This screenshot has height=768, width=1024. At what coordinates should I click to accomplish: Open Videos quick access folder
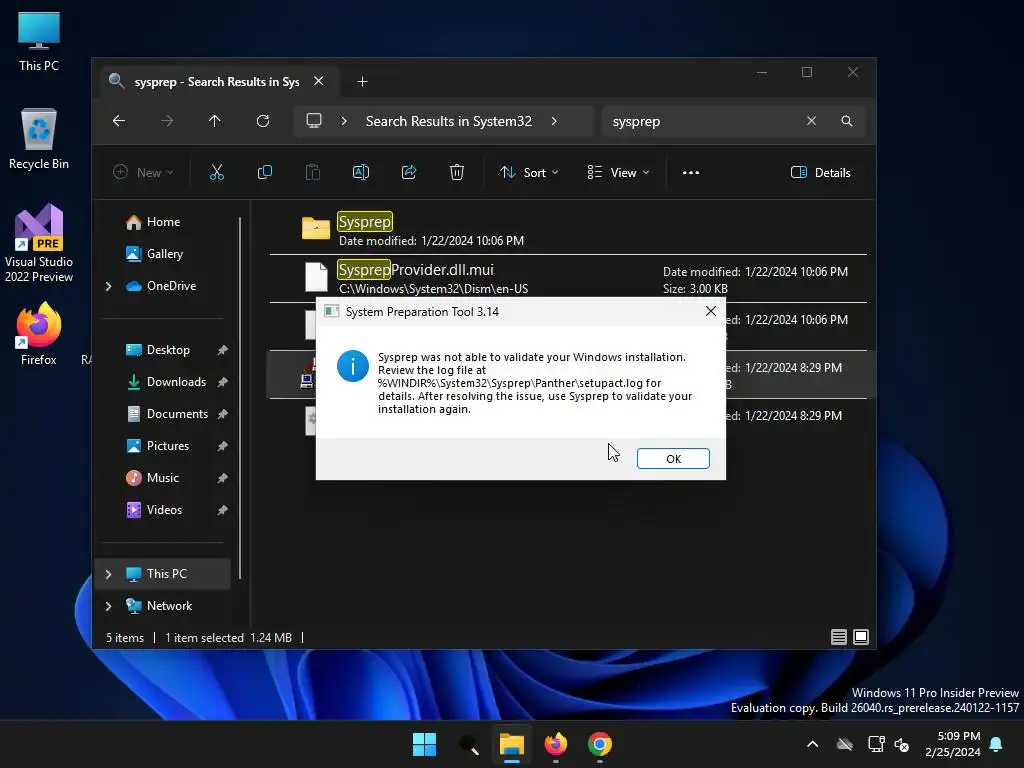(163, 510)
